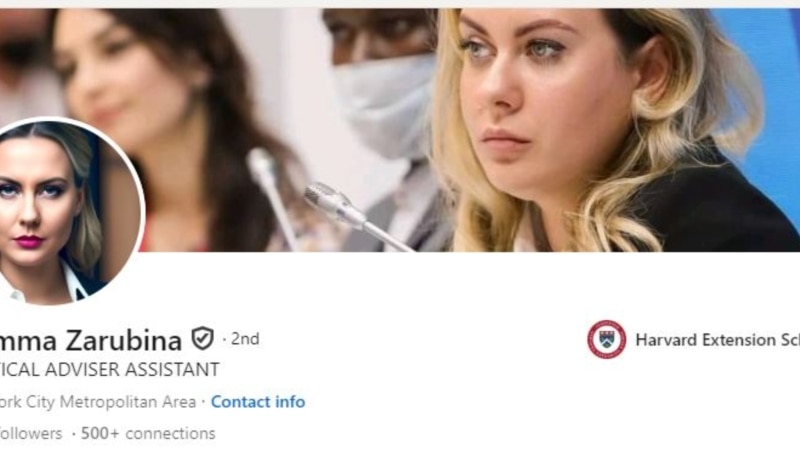Click the gray strip above the banner
The image size is (800, 450).
[x=400, y=4]
